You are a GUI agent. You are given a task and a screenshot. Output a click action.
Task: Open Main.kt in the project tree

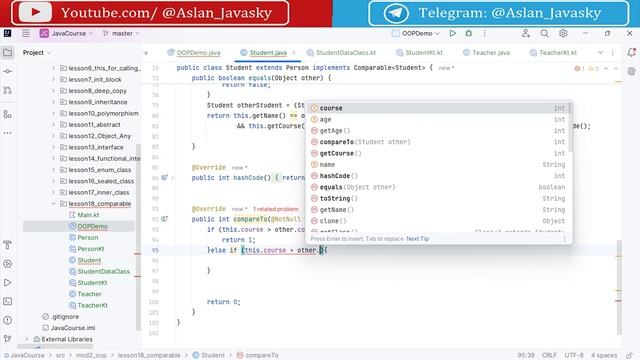(84, 215)
